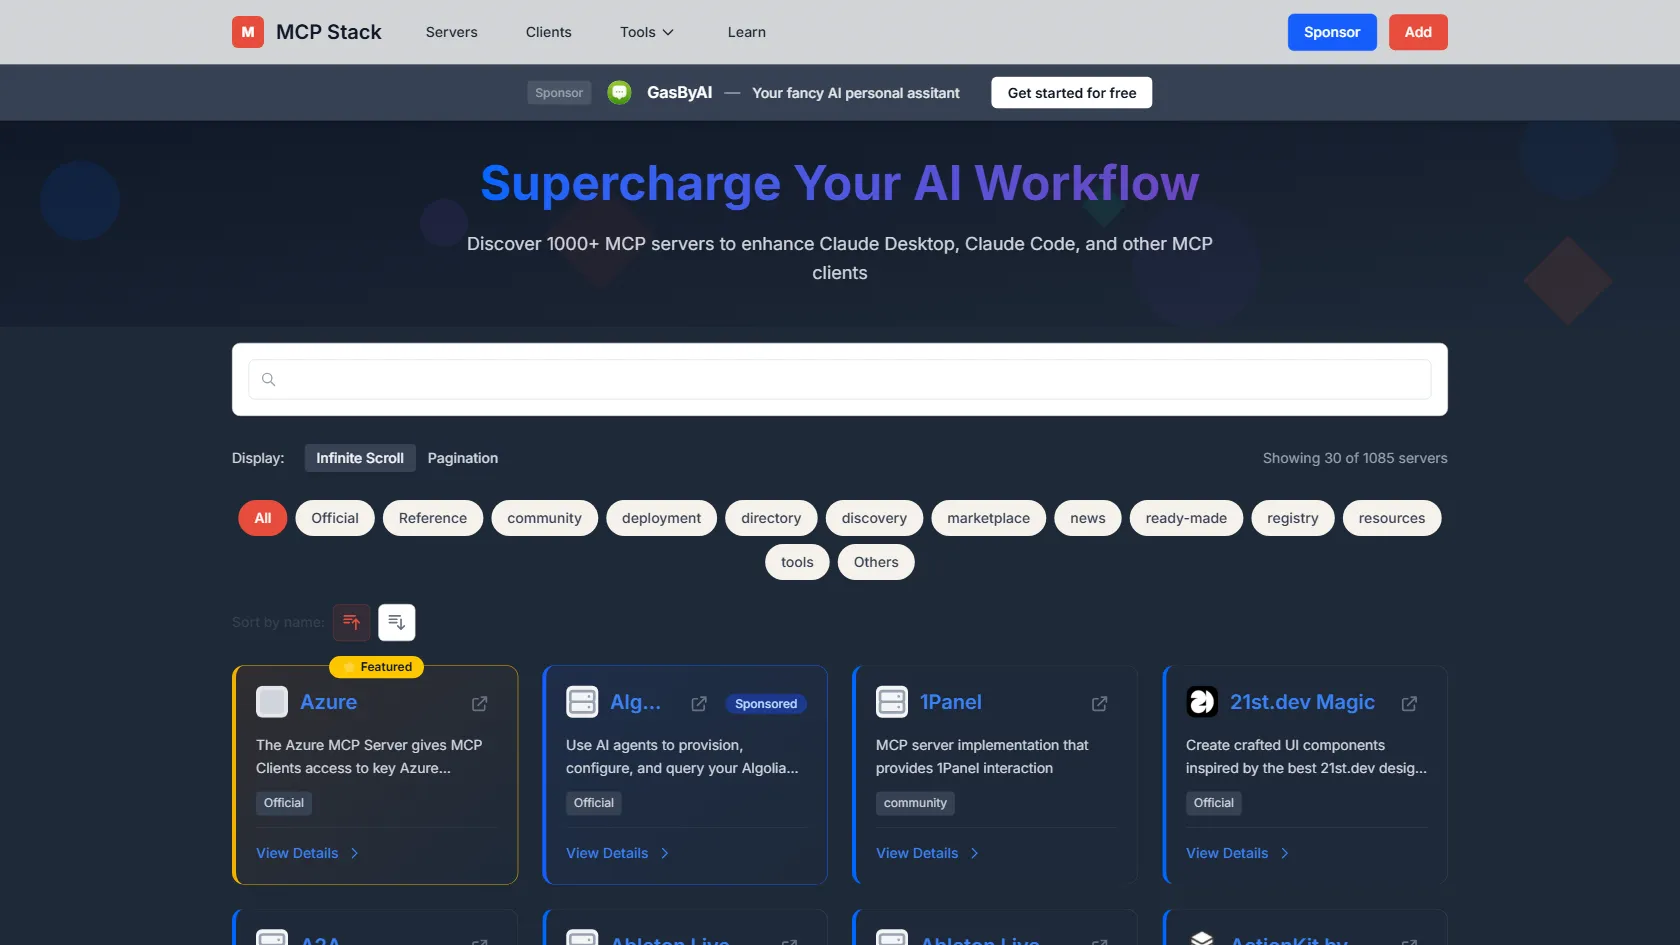Viewport: 1680px width, 945px height.
Task: Switch display to Pagination
Action: pos(463,458)
